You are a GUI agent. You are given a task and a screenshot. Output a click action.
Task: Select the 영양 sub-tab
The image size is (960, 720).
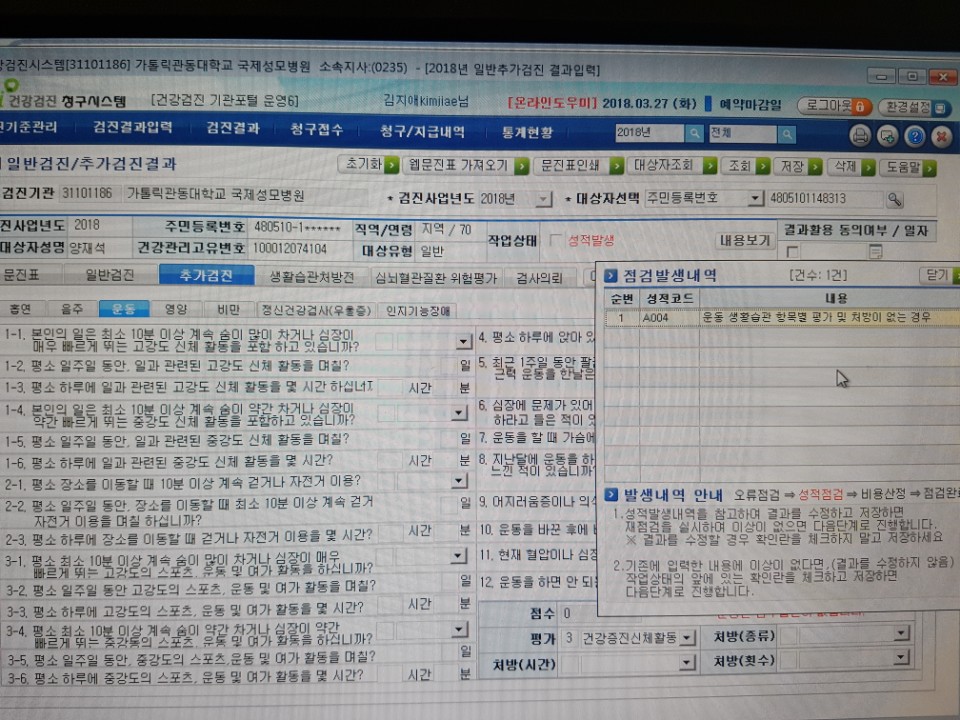pyautogui.click(x=176, y=309)
